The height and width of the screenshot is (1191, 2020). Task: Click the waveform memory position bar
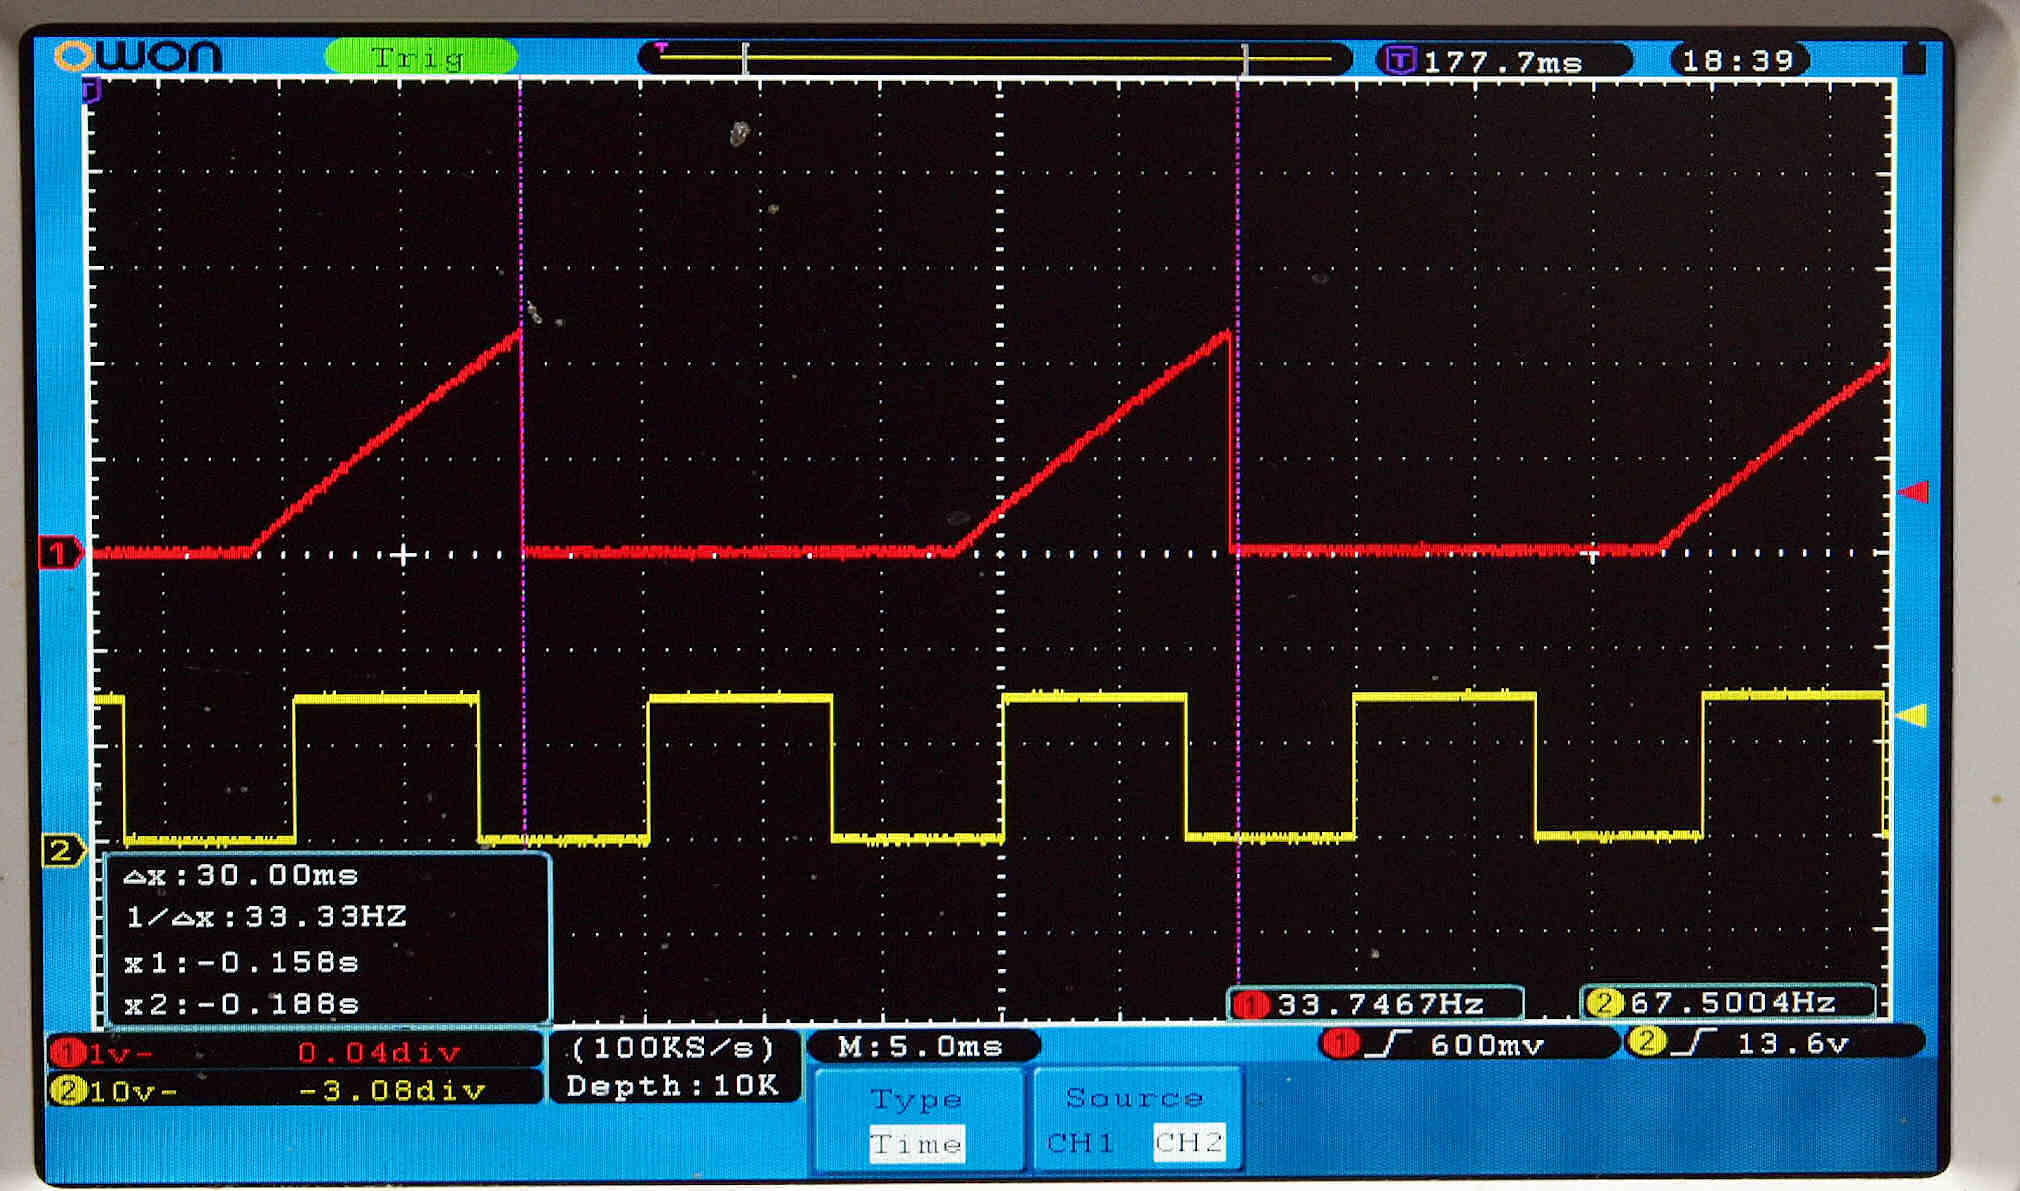[995, 59]
